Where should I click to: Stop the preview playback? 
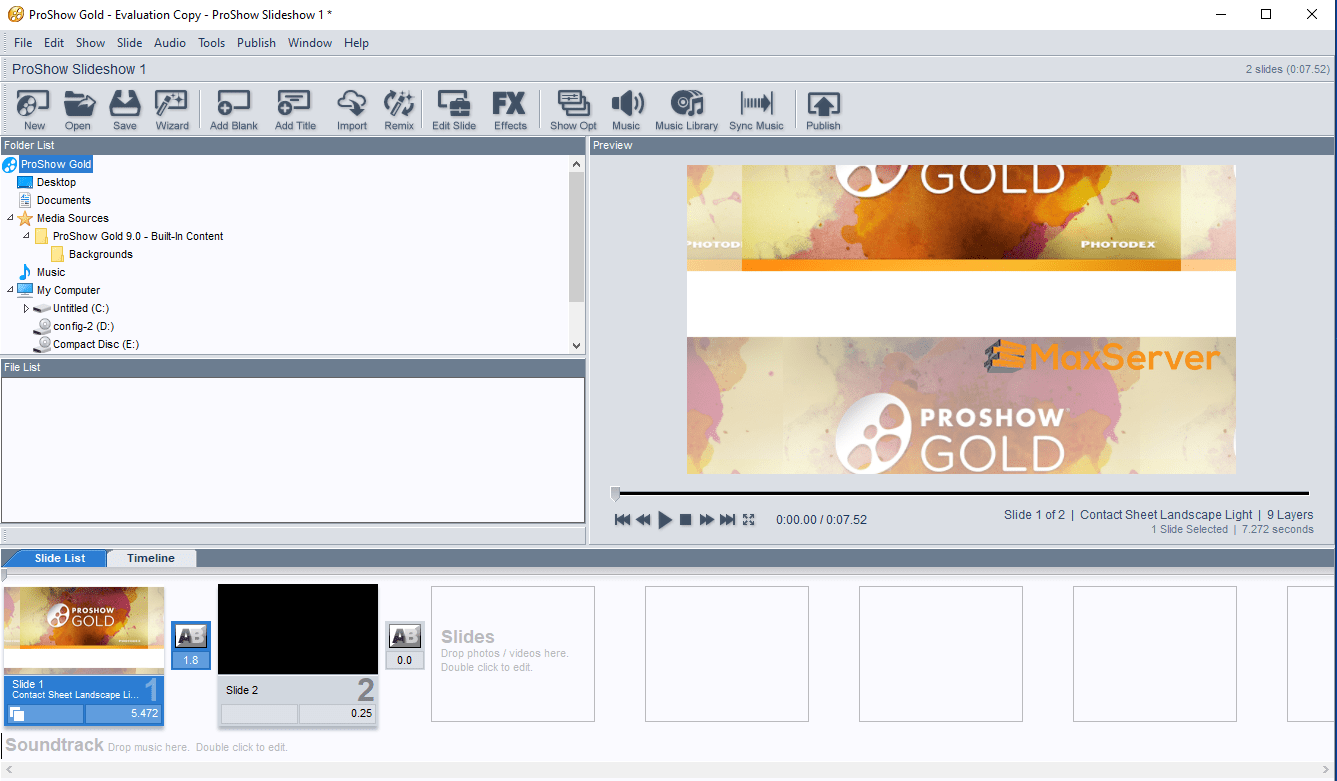(x=685, y=520)
